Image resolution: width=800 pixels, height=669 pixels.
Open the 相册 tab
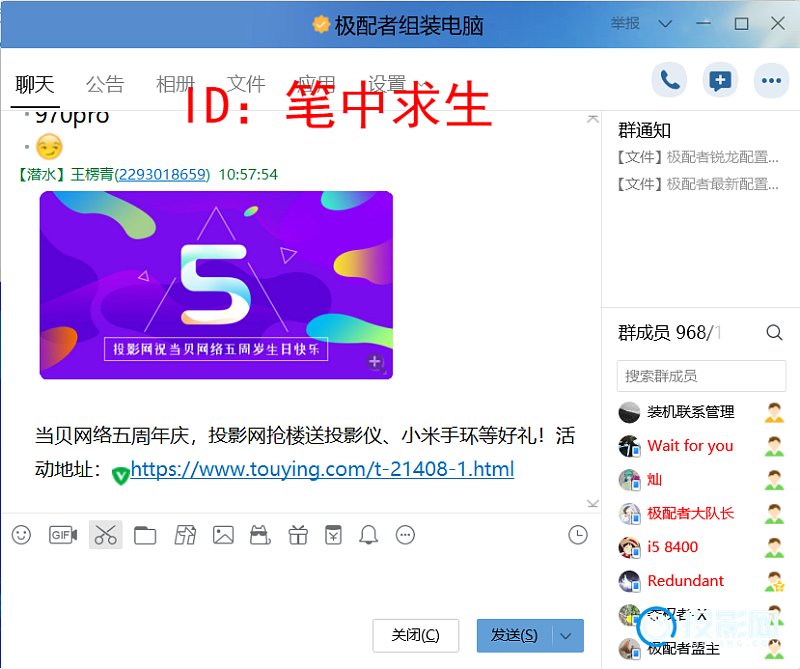click(175, 84)
